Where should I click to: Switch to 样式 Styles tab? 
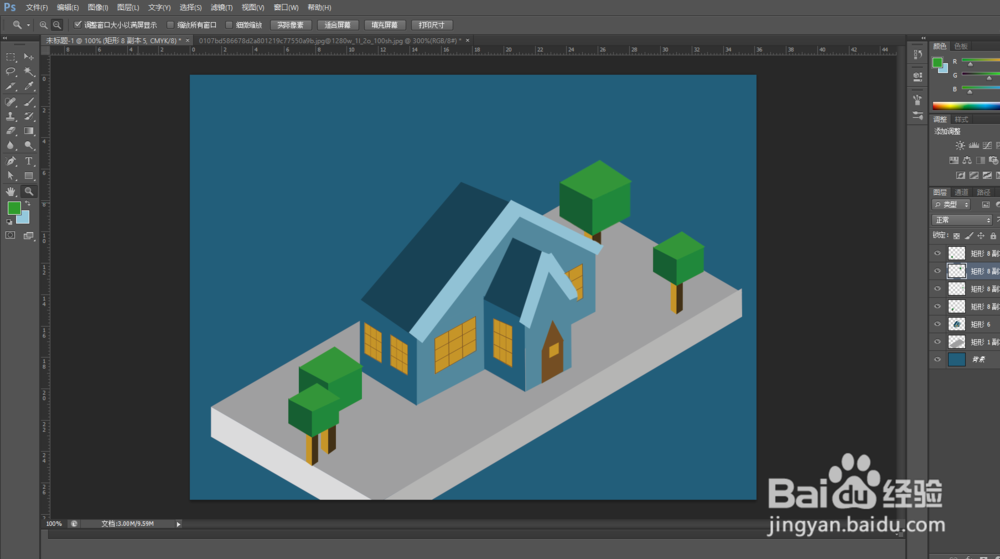pos(961,120)
